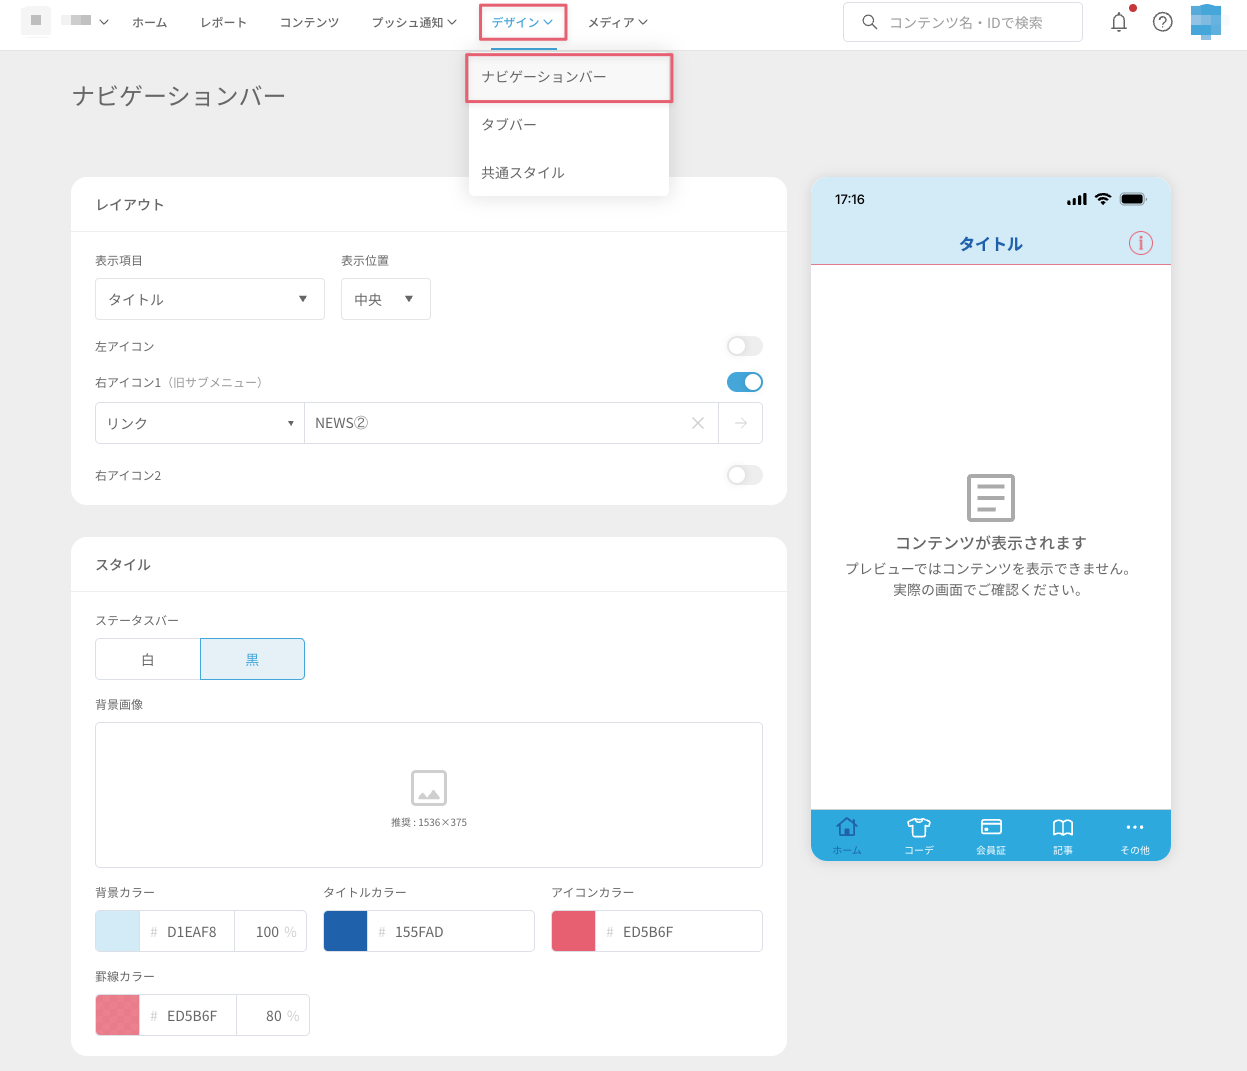This screenshot has height=1071, width=1247.
Task: Tap the 記事 book icon in the preview
Action: point(1063,827)
